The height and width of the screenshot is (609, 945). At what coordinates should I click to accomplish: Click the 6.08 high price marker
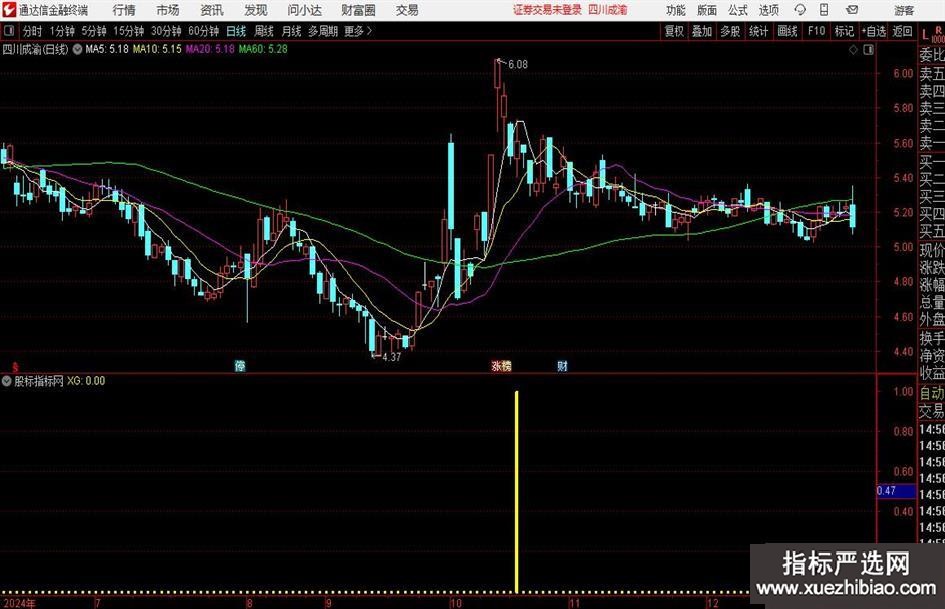pyautogui.click(x=518, y=65)
